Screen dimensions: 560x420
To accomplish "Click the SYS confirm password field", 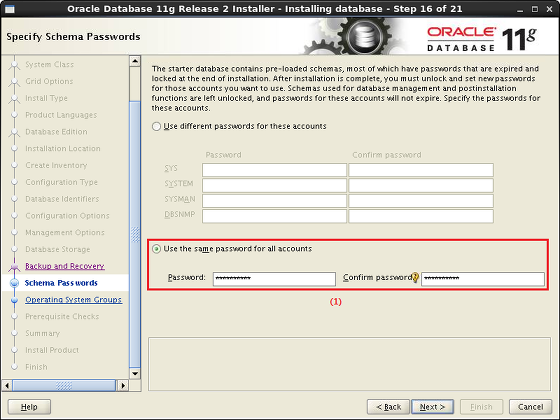I will tap(421, 170).
